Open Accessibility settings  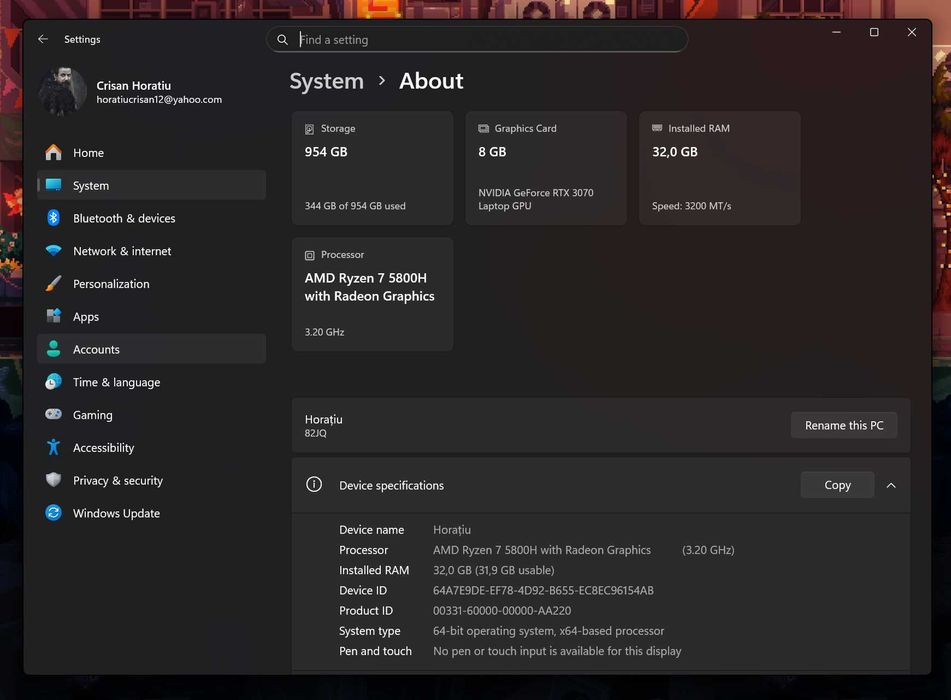(152, 447)
